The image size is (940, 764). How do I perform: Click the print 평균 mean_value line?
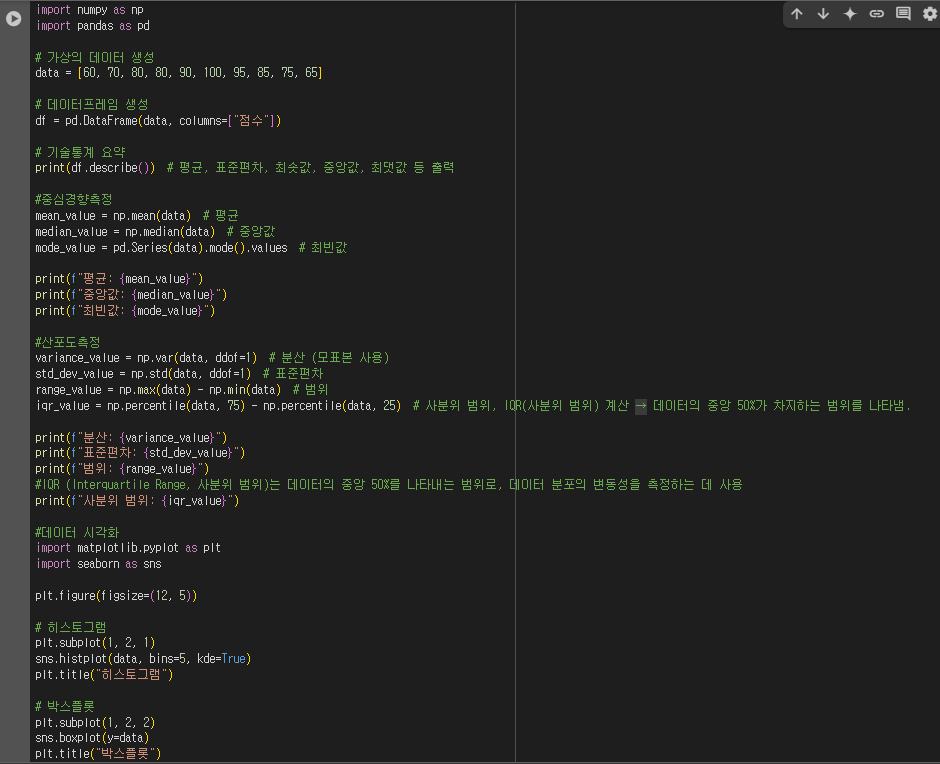(x=119, y=278)
